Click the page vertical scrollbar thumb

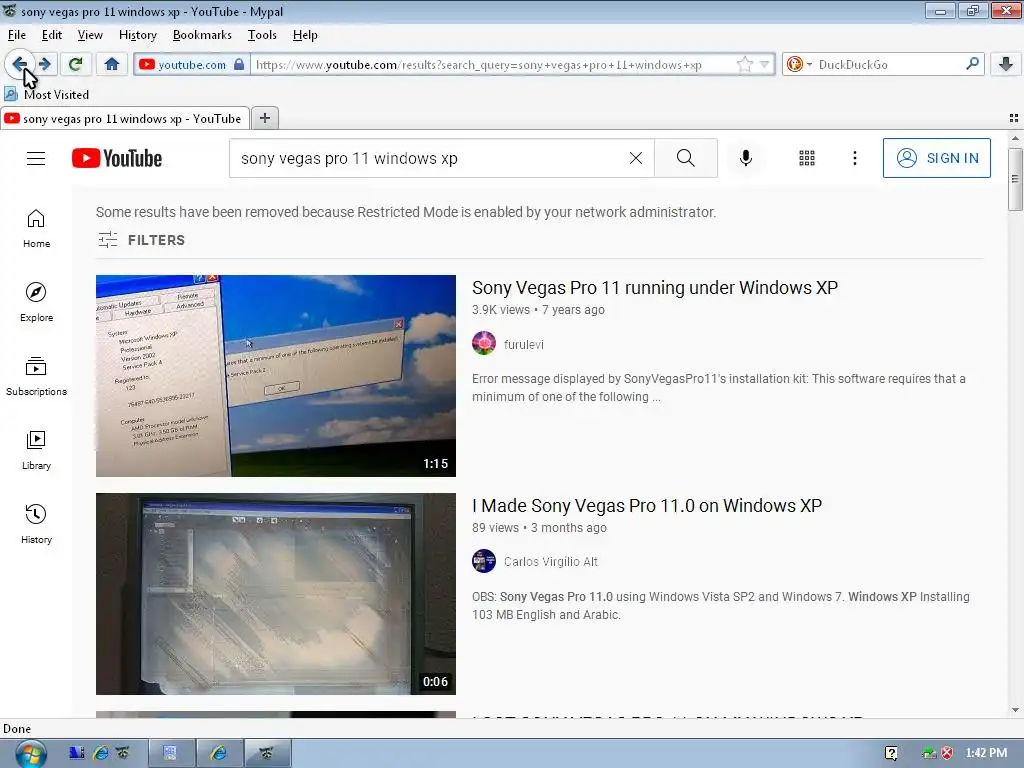1015,179
